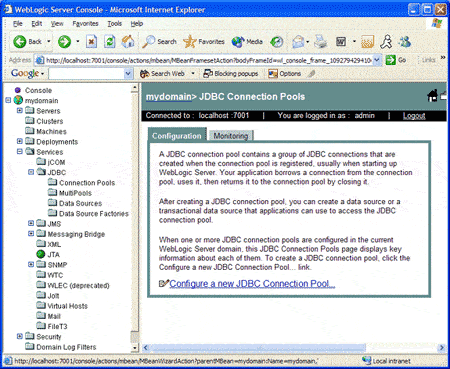Click the mydomain breadcrumb link
This screenshot has height=369, width=450.
point(169,97)
